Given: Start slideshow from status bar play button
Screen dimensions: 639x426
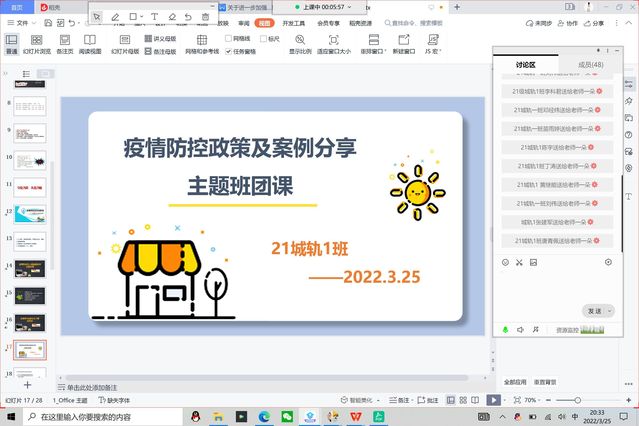Looking at the screenshot, I should [493, 400].
